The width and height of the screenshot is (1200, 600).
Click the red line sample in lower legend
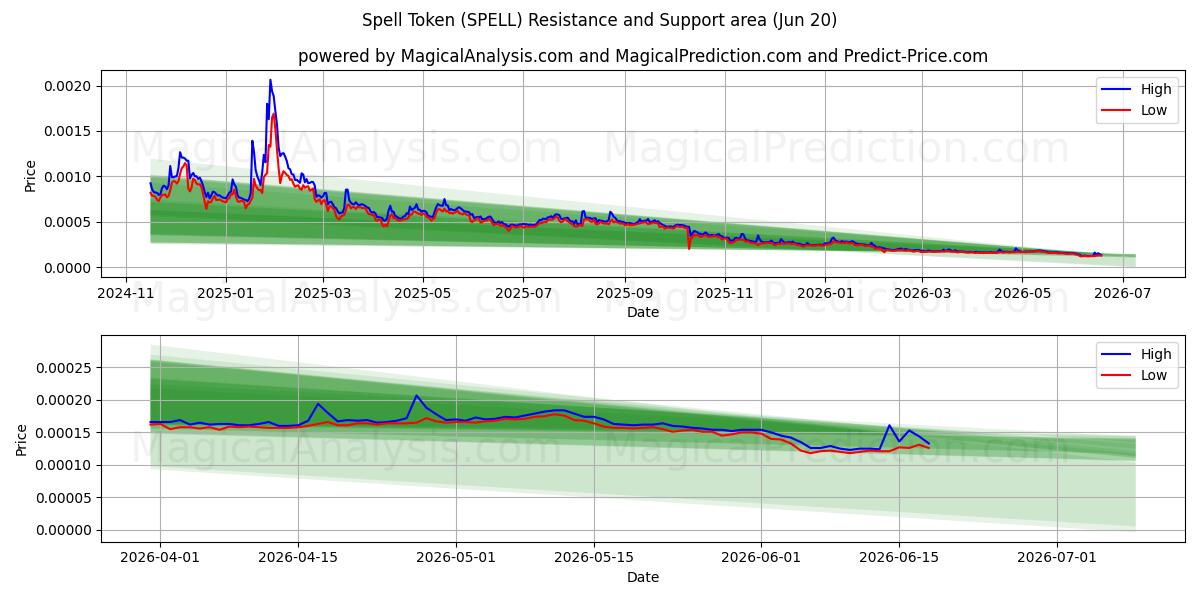point(1117,376)
